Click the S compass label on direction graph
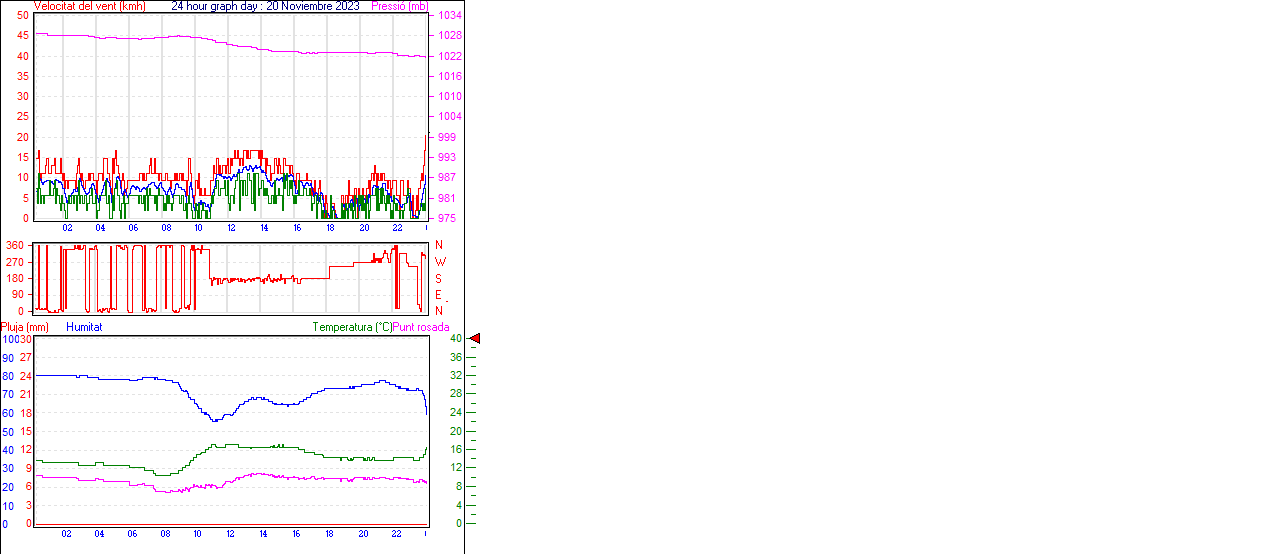Screen dimensions: 1280x554 click(x=439, y=279)
